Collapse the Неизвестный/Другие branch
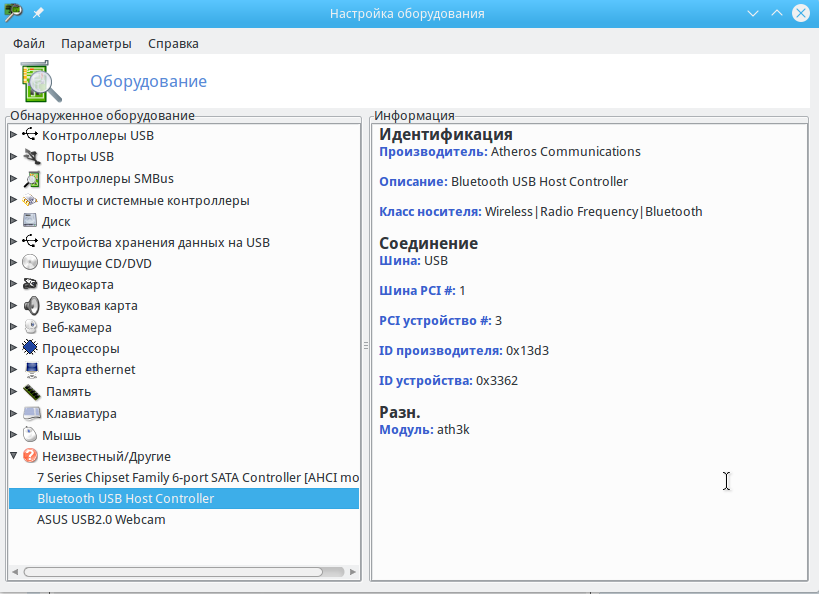819x594 pixels. [14, 456]
